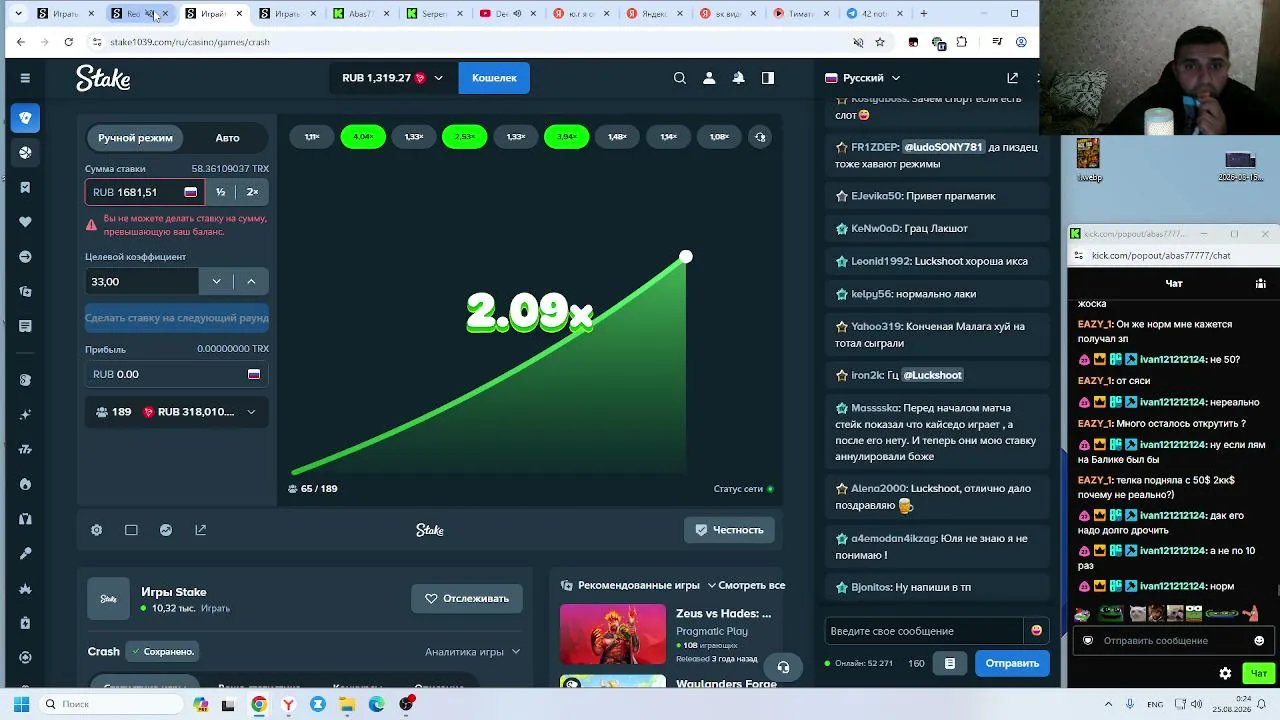Send the chat message with Отправить

pyautogui.click(x=1012, y=663)
